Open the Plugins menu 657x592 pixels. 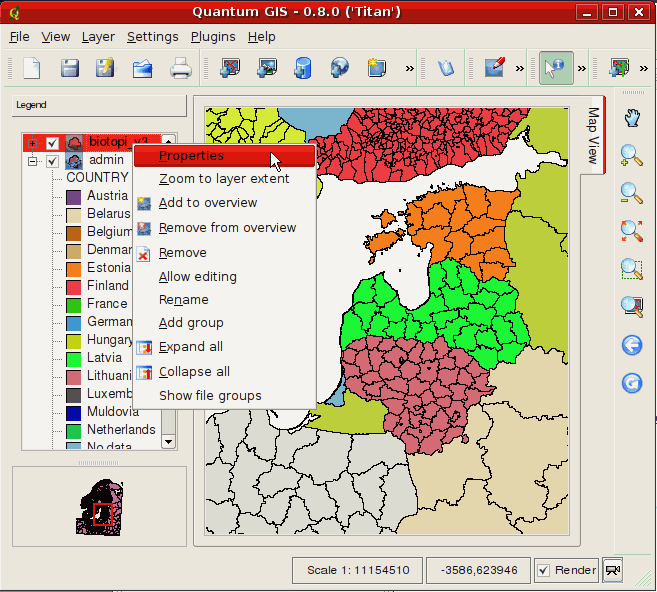tap(213, 37)
